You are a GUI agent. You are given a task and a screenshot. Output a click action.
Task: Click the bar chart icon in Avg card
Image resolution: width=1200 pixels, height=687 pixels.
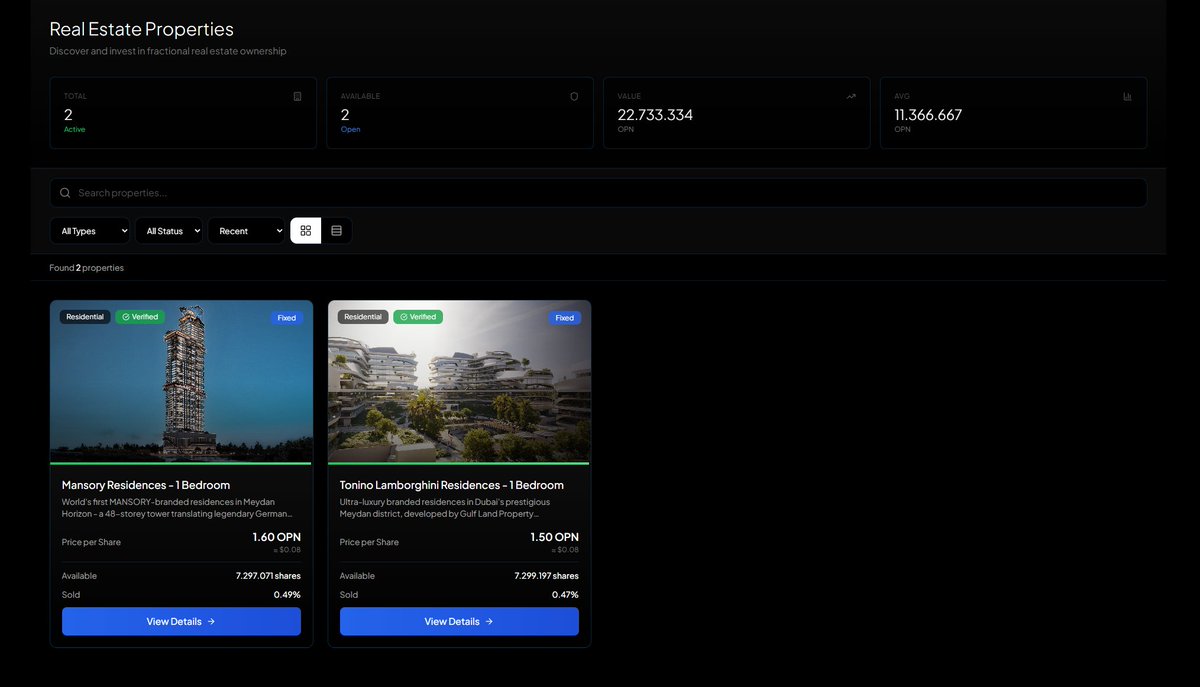[1128, 97]
